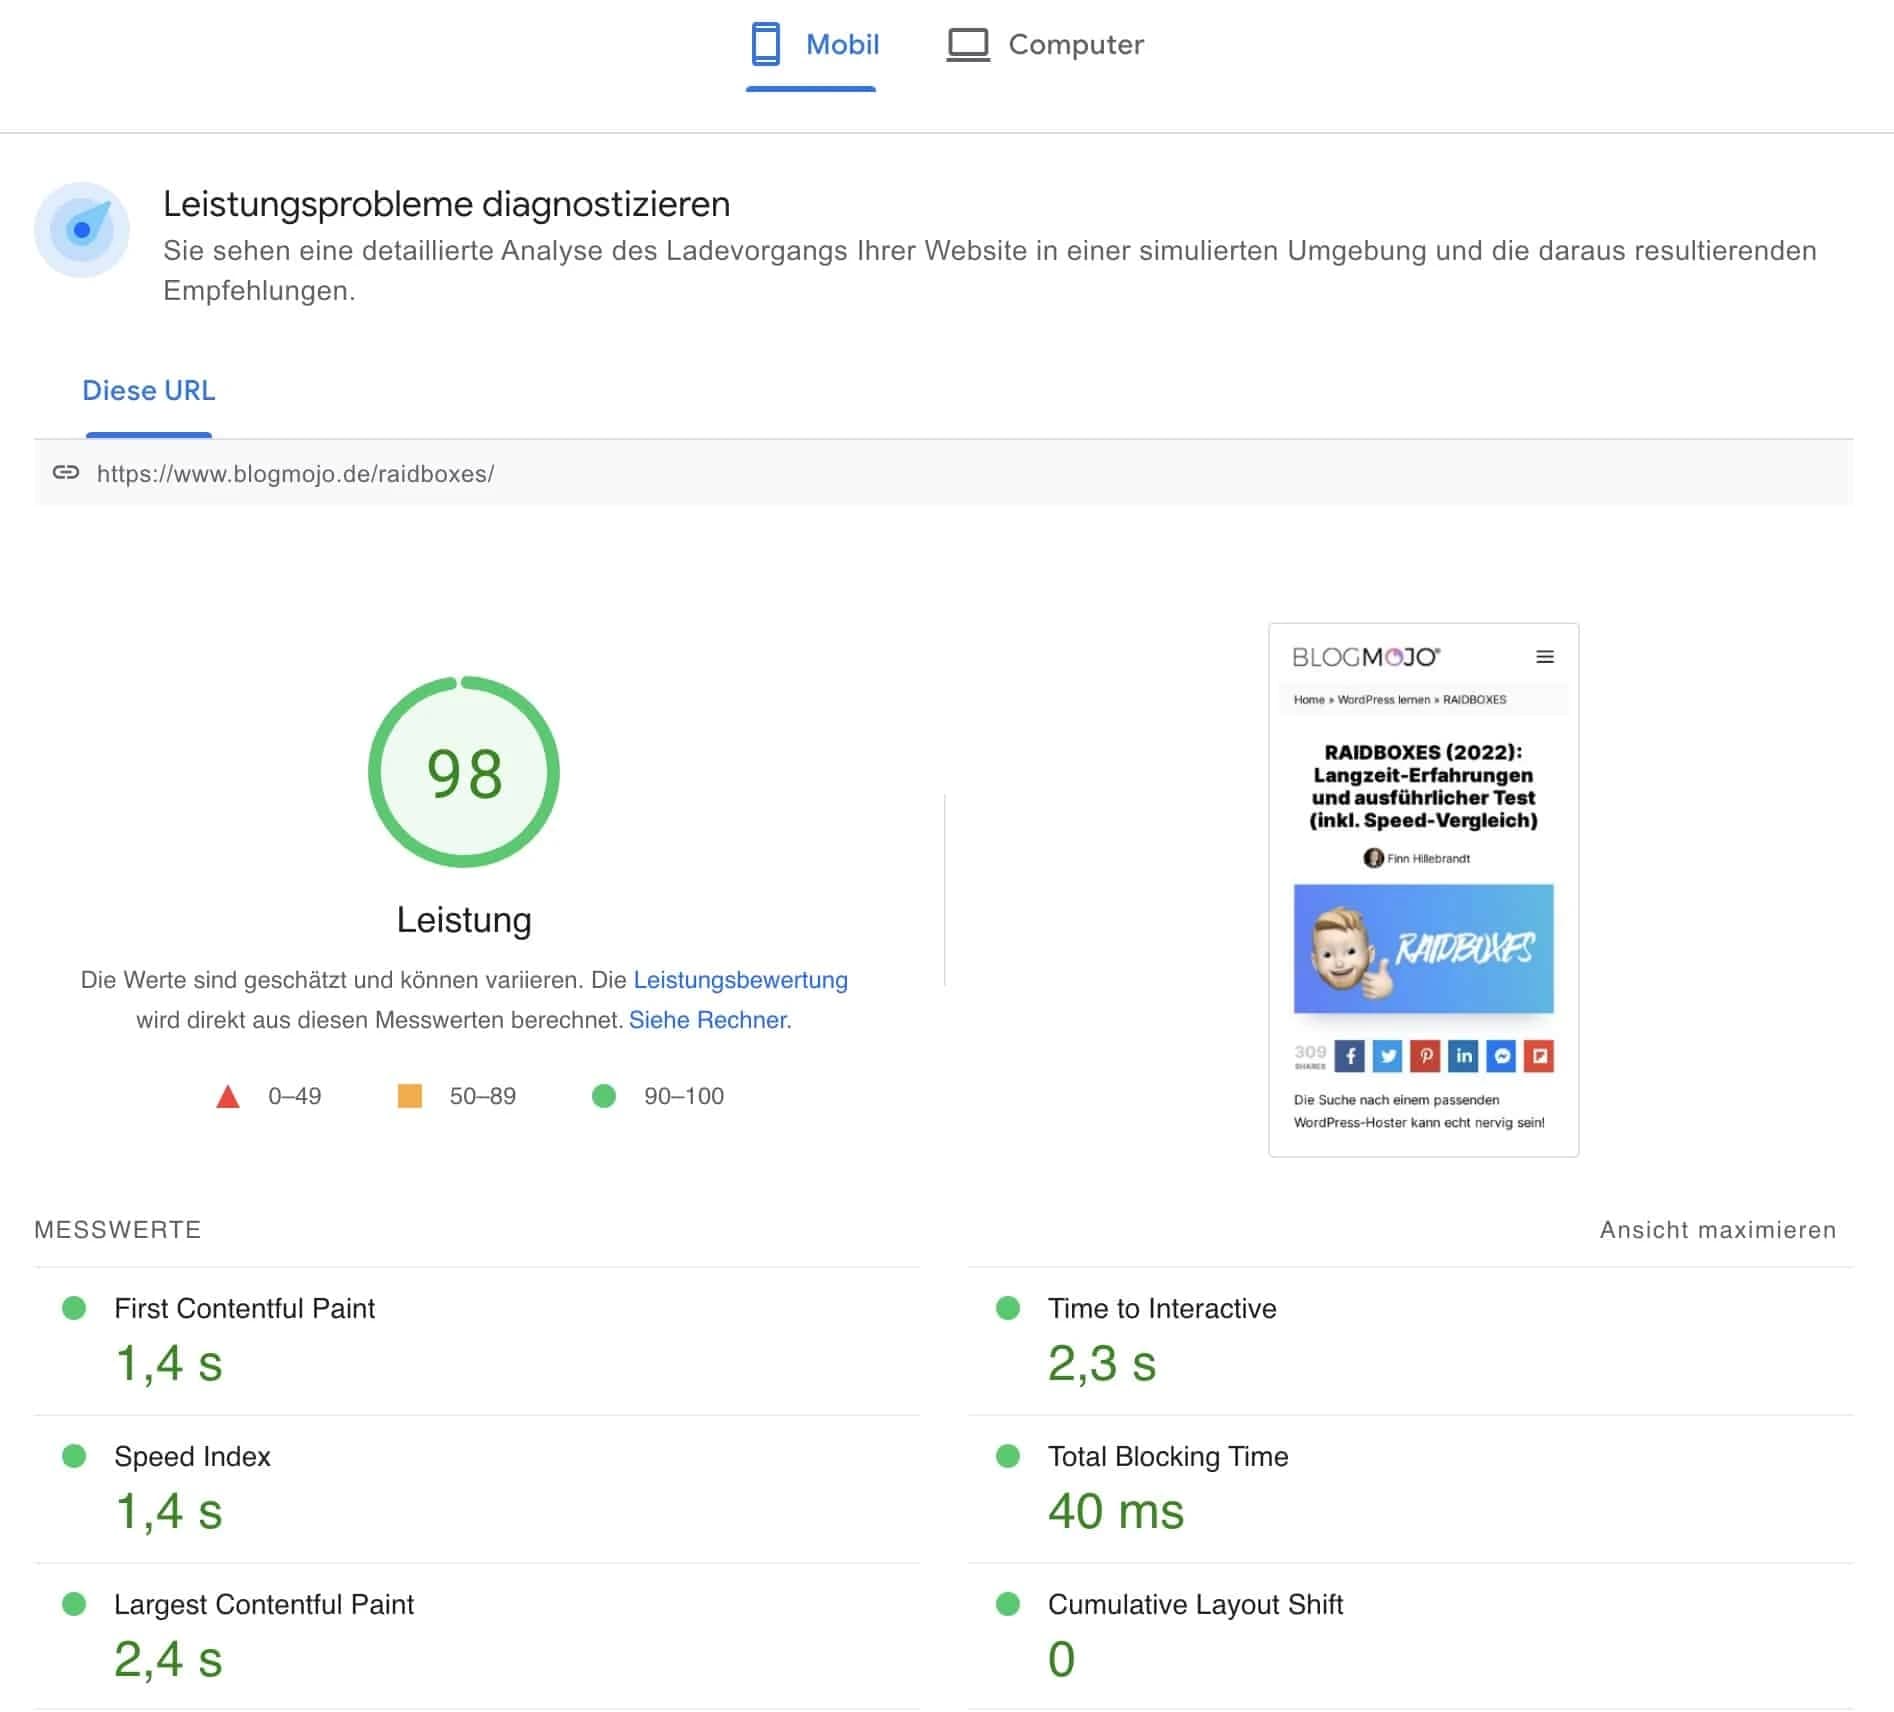Click the Twitter share icon in preview
Image resolution: width=1894 pixels, height=1712 pixels.
click(1387, 1056)
